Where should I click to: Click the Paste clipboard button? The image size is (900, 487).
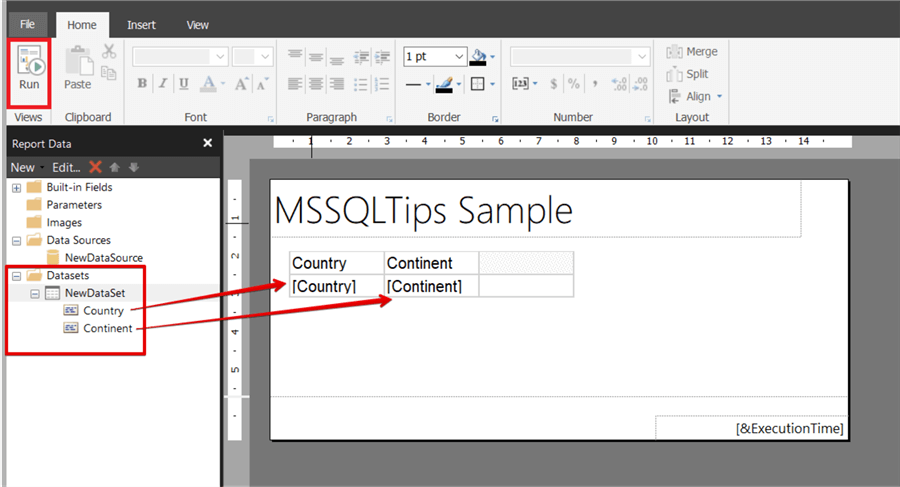coord(78,69)
